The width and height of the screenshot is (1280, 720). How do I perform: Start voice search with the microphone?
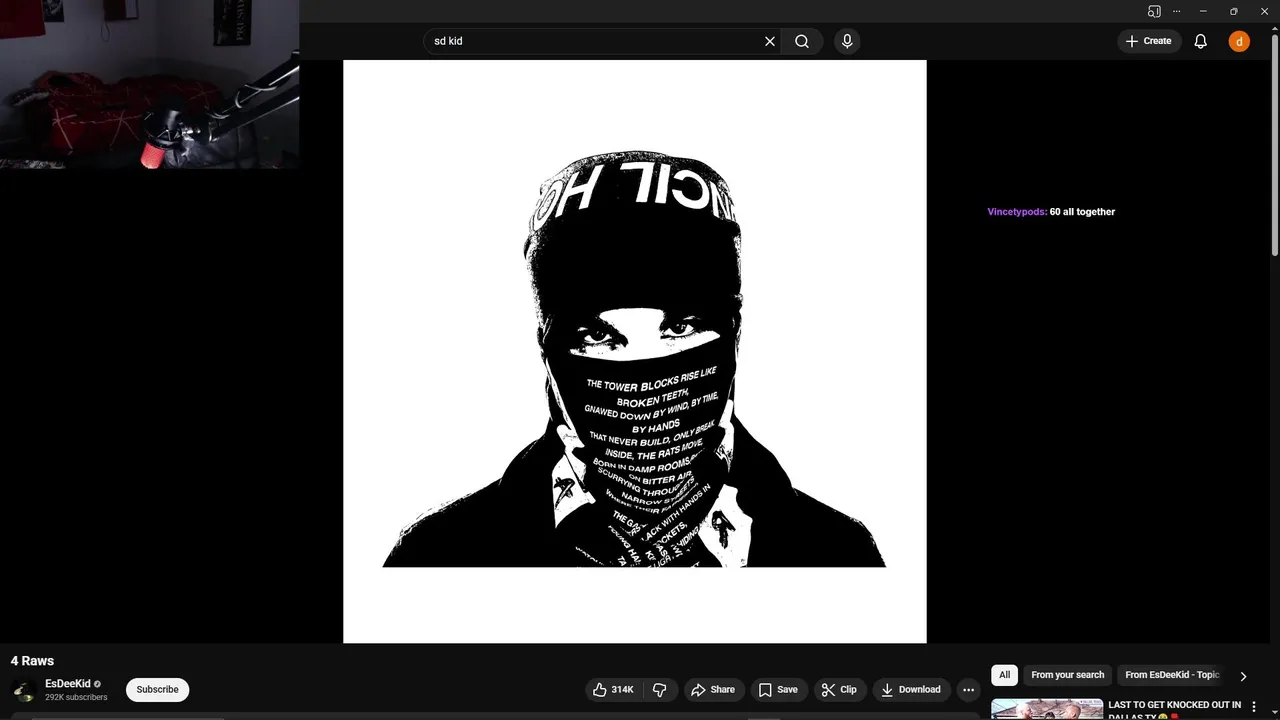847,41
